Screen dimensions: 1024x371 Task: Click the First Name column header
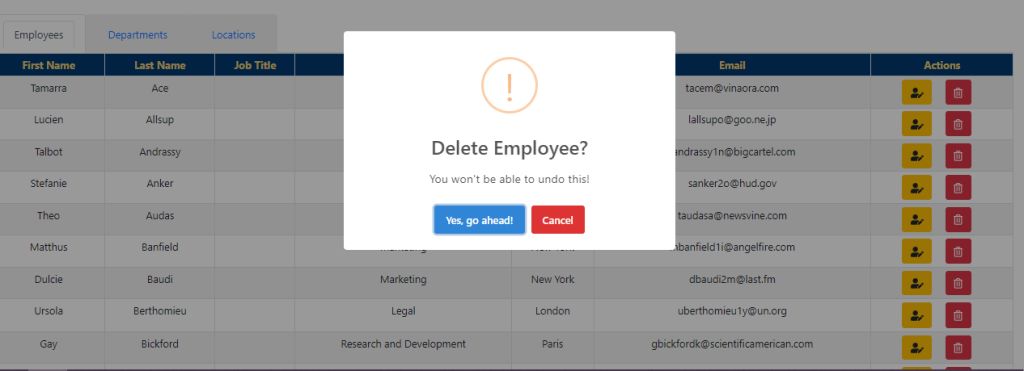point(49,65)
